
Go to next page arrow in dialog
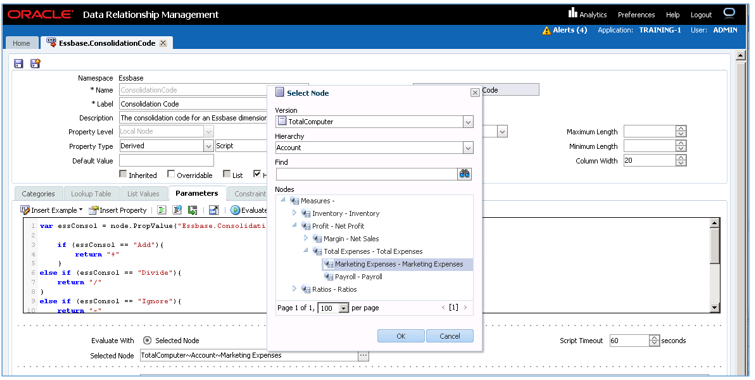pyautogui.click(x=465, y=308)
